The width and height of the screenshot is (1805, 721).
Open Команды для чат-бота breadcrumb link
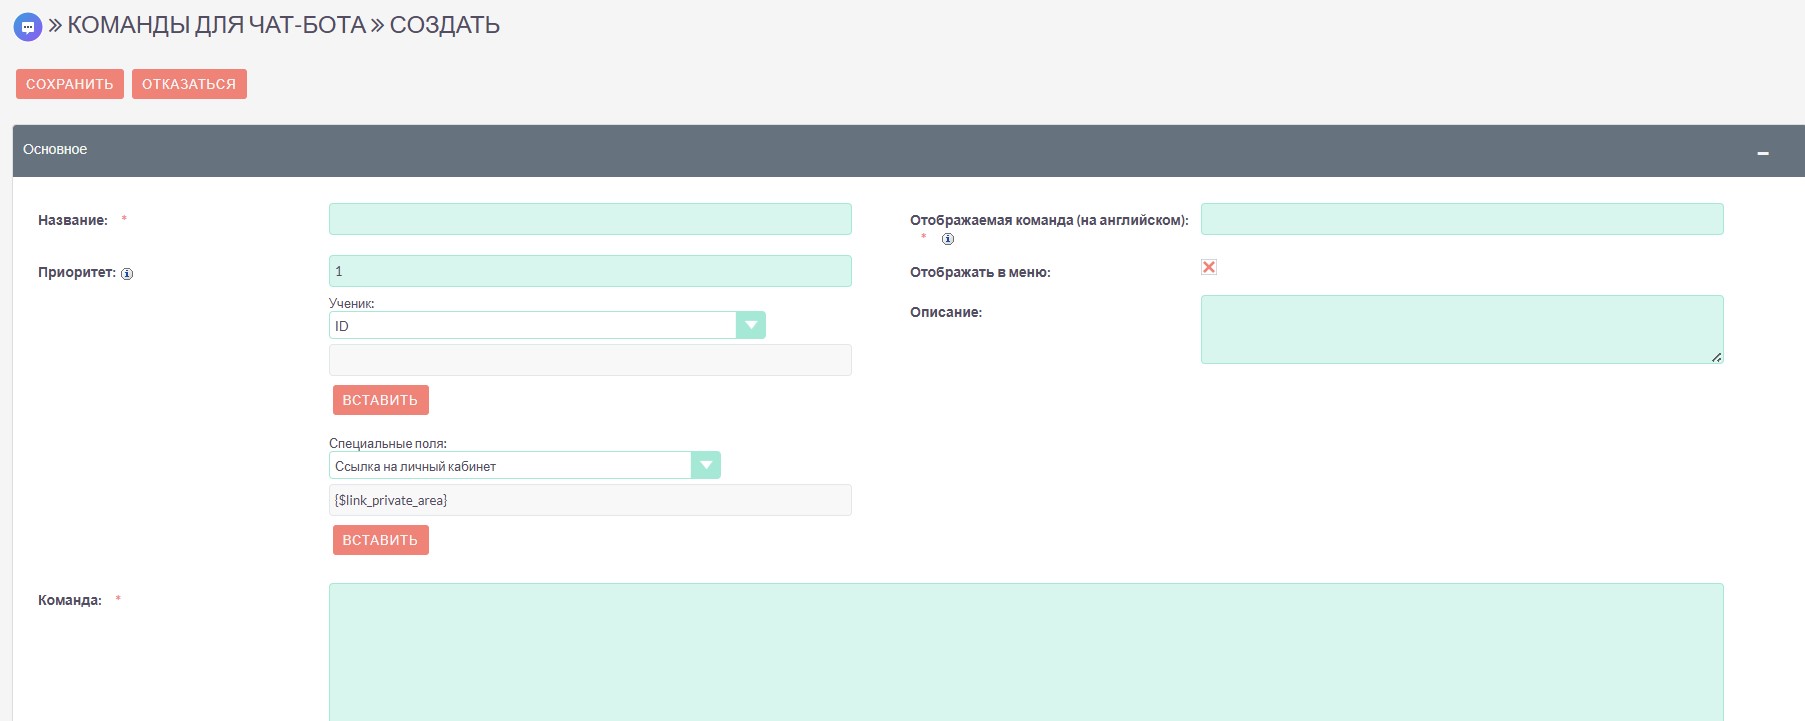[x=216, y=25]
